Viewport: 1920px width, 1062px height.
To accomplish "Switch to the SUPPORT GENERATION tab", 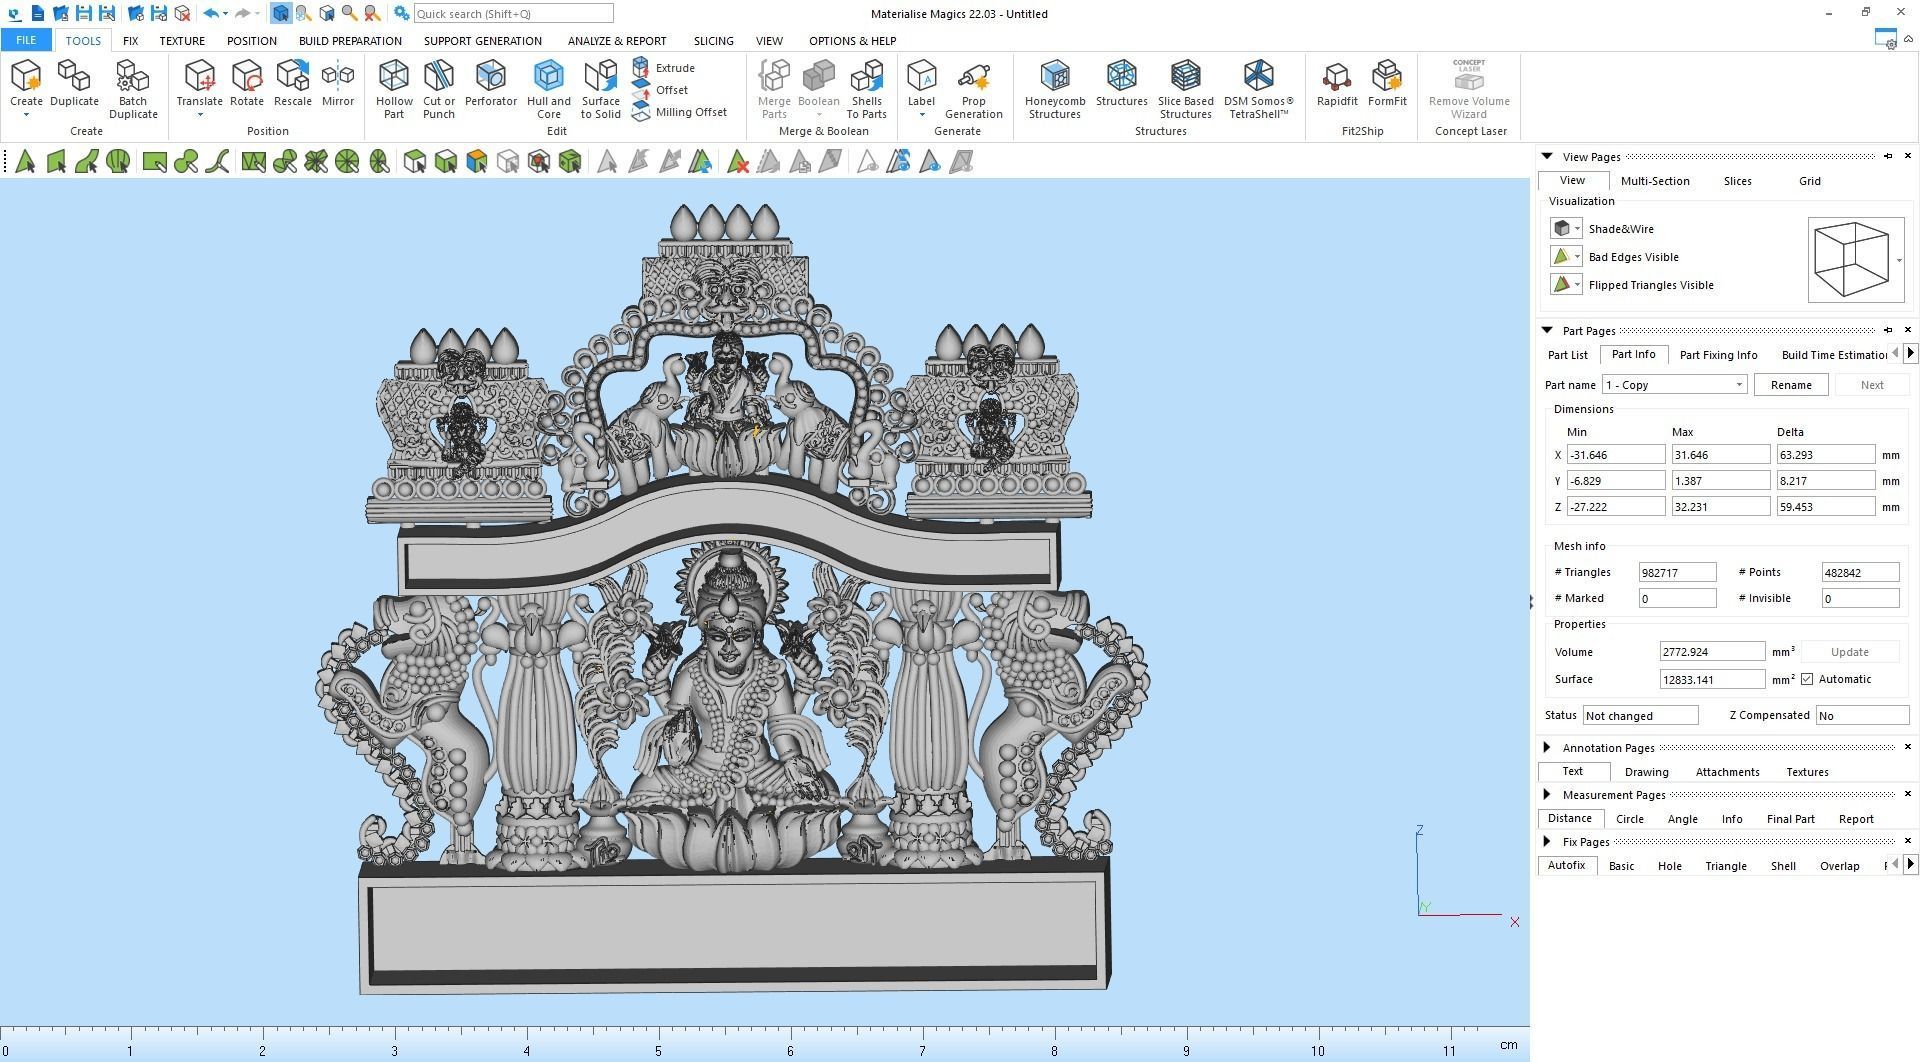I will tap(482, 41).
